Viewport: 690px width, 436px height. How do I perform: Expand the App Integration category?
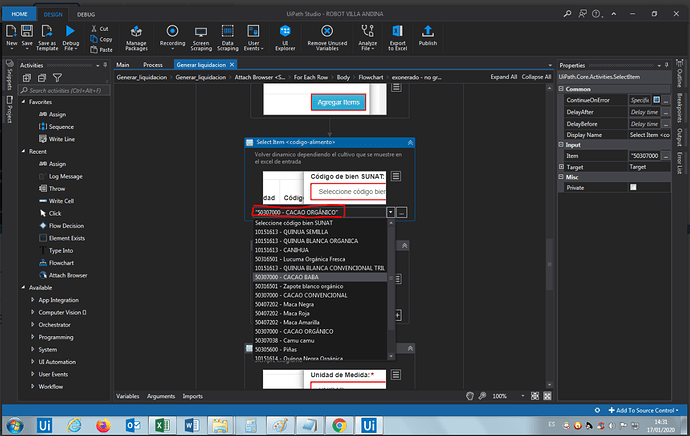pyautogui.click(x=32, y=300)
